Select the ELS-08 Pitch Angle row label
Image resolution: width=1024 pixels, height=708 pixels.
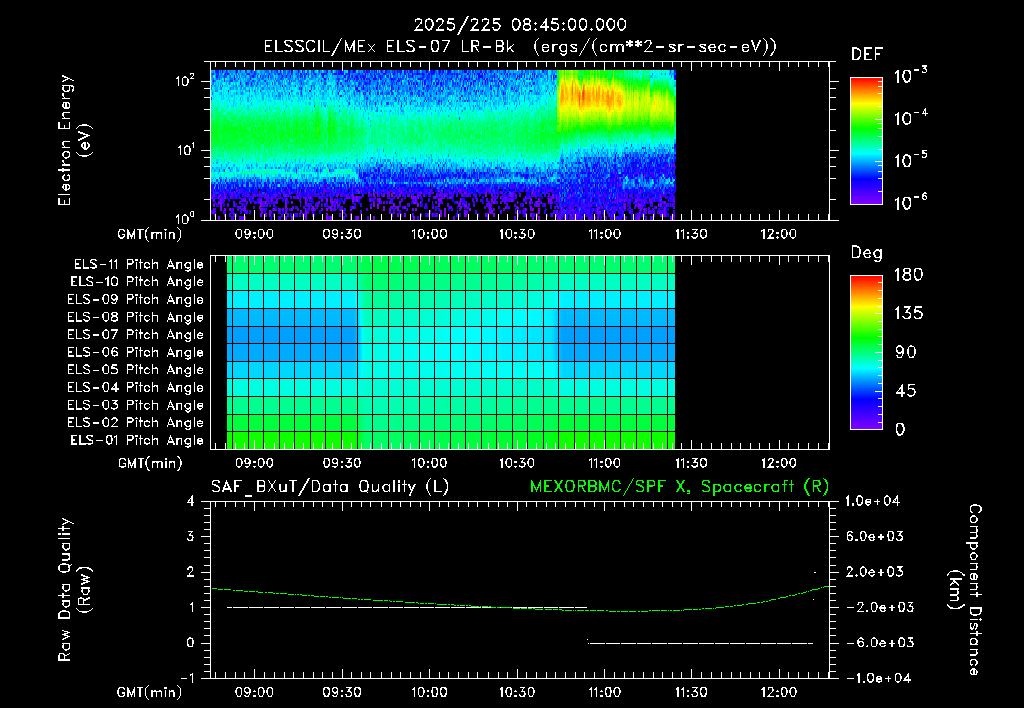[135, 317]
